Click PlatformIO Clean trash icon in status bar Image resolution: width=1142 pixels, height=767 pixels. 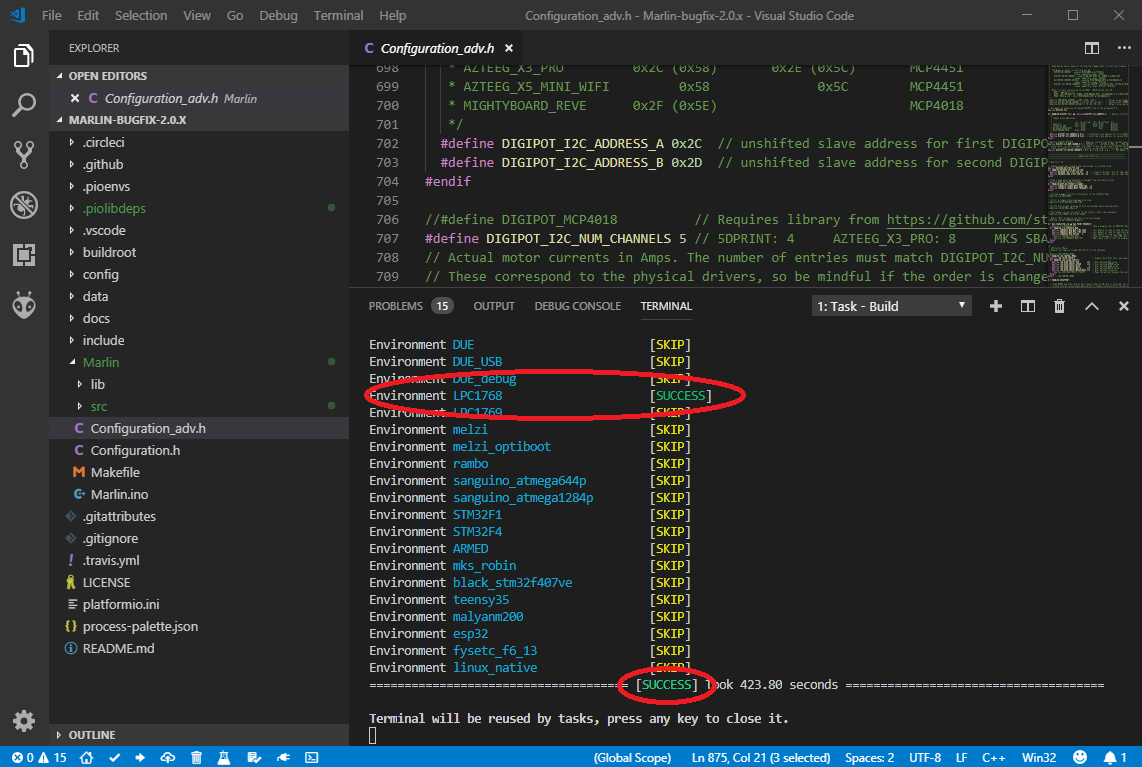point(196,758)
